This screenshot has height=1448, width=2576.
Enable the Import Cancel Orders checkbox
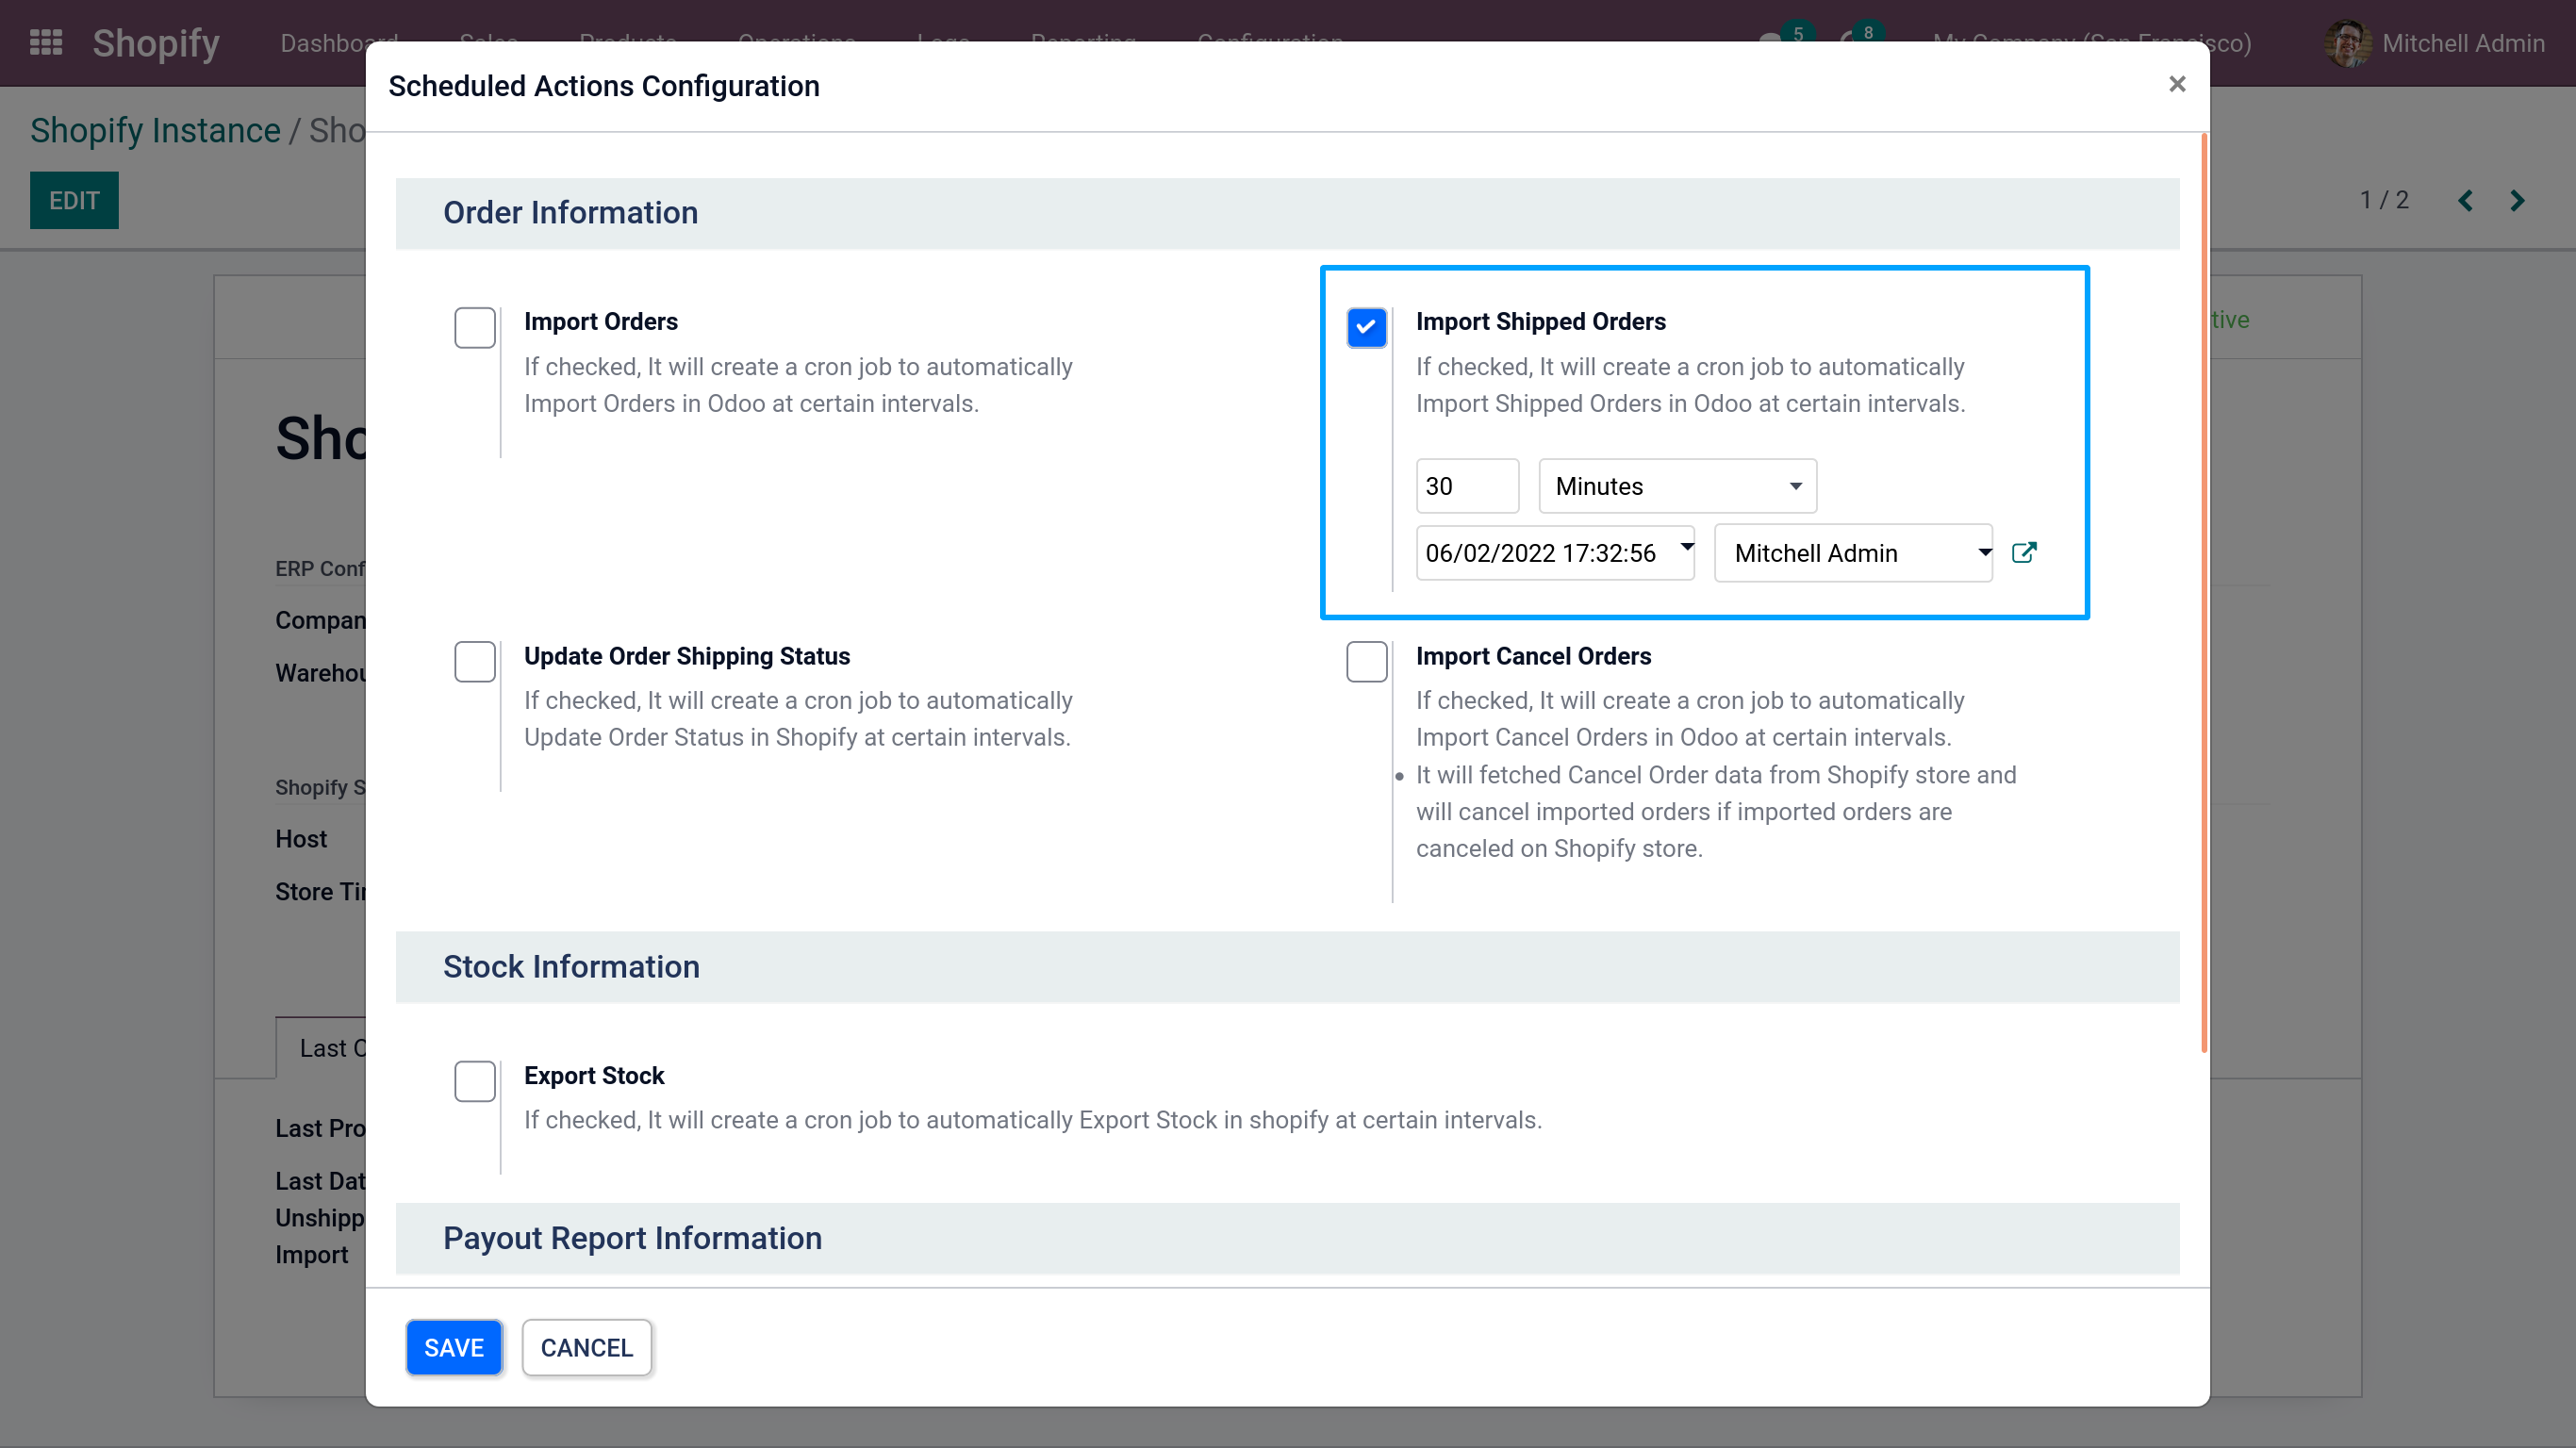pos(1366,661)
